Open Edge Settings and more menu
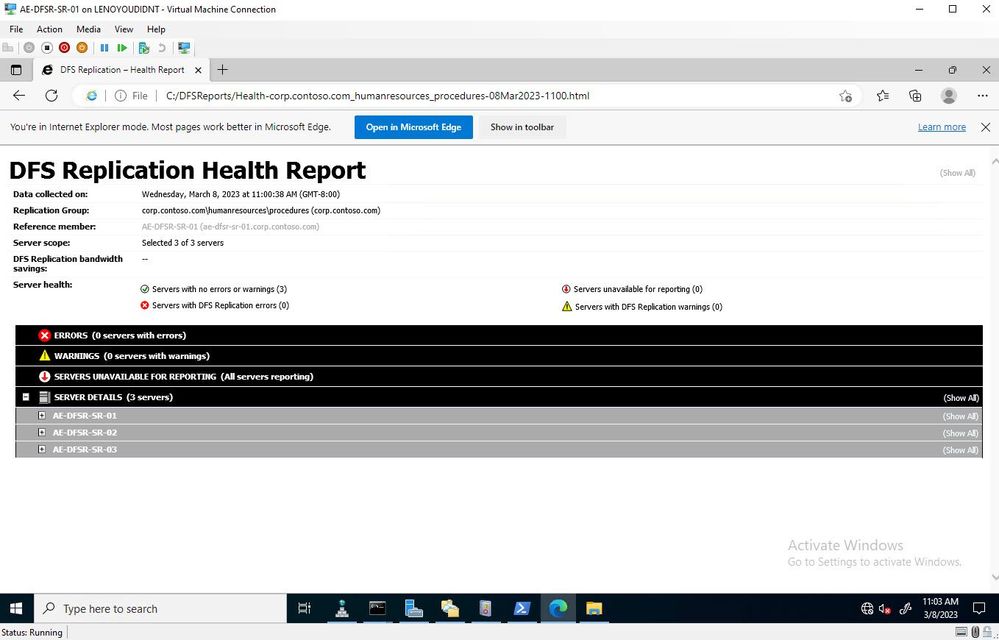The width and height of the screenshot is (999, 640). coord(982,96)
